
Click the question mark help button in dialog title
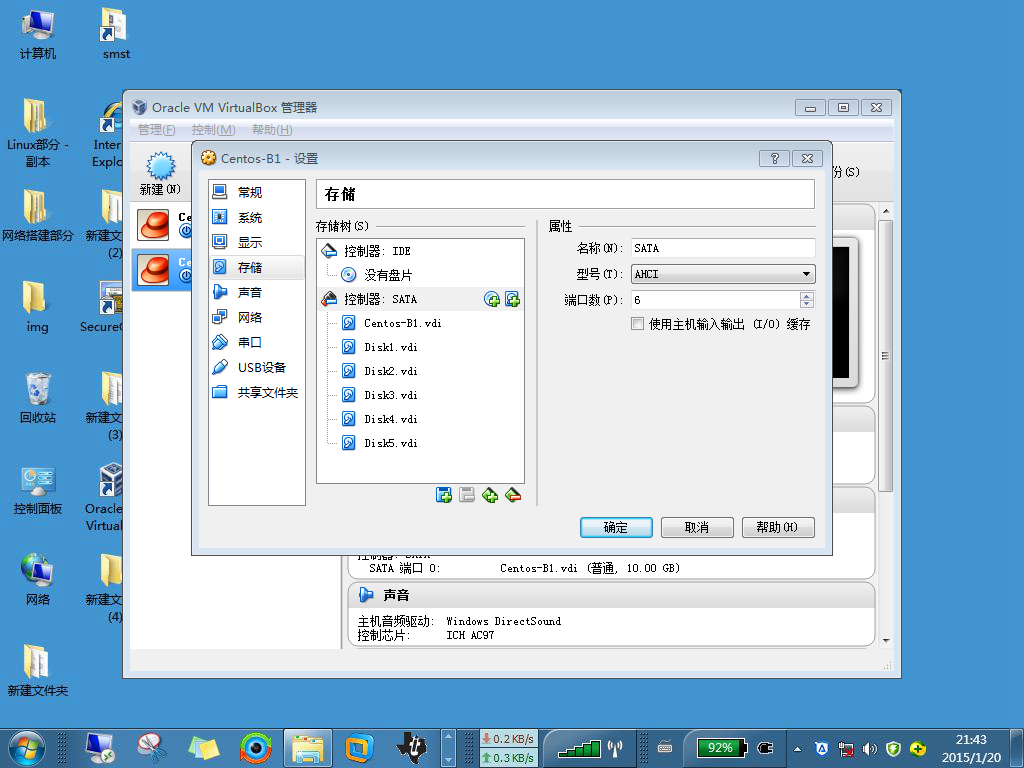[x=775, y=158]
